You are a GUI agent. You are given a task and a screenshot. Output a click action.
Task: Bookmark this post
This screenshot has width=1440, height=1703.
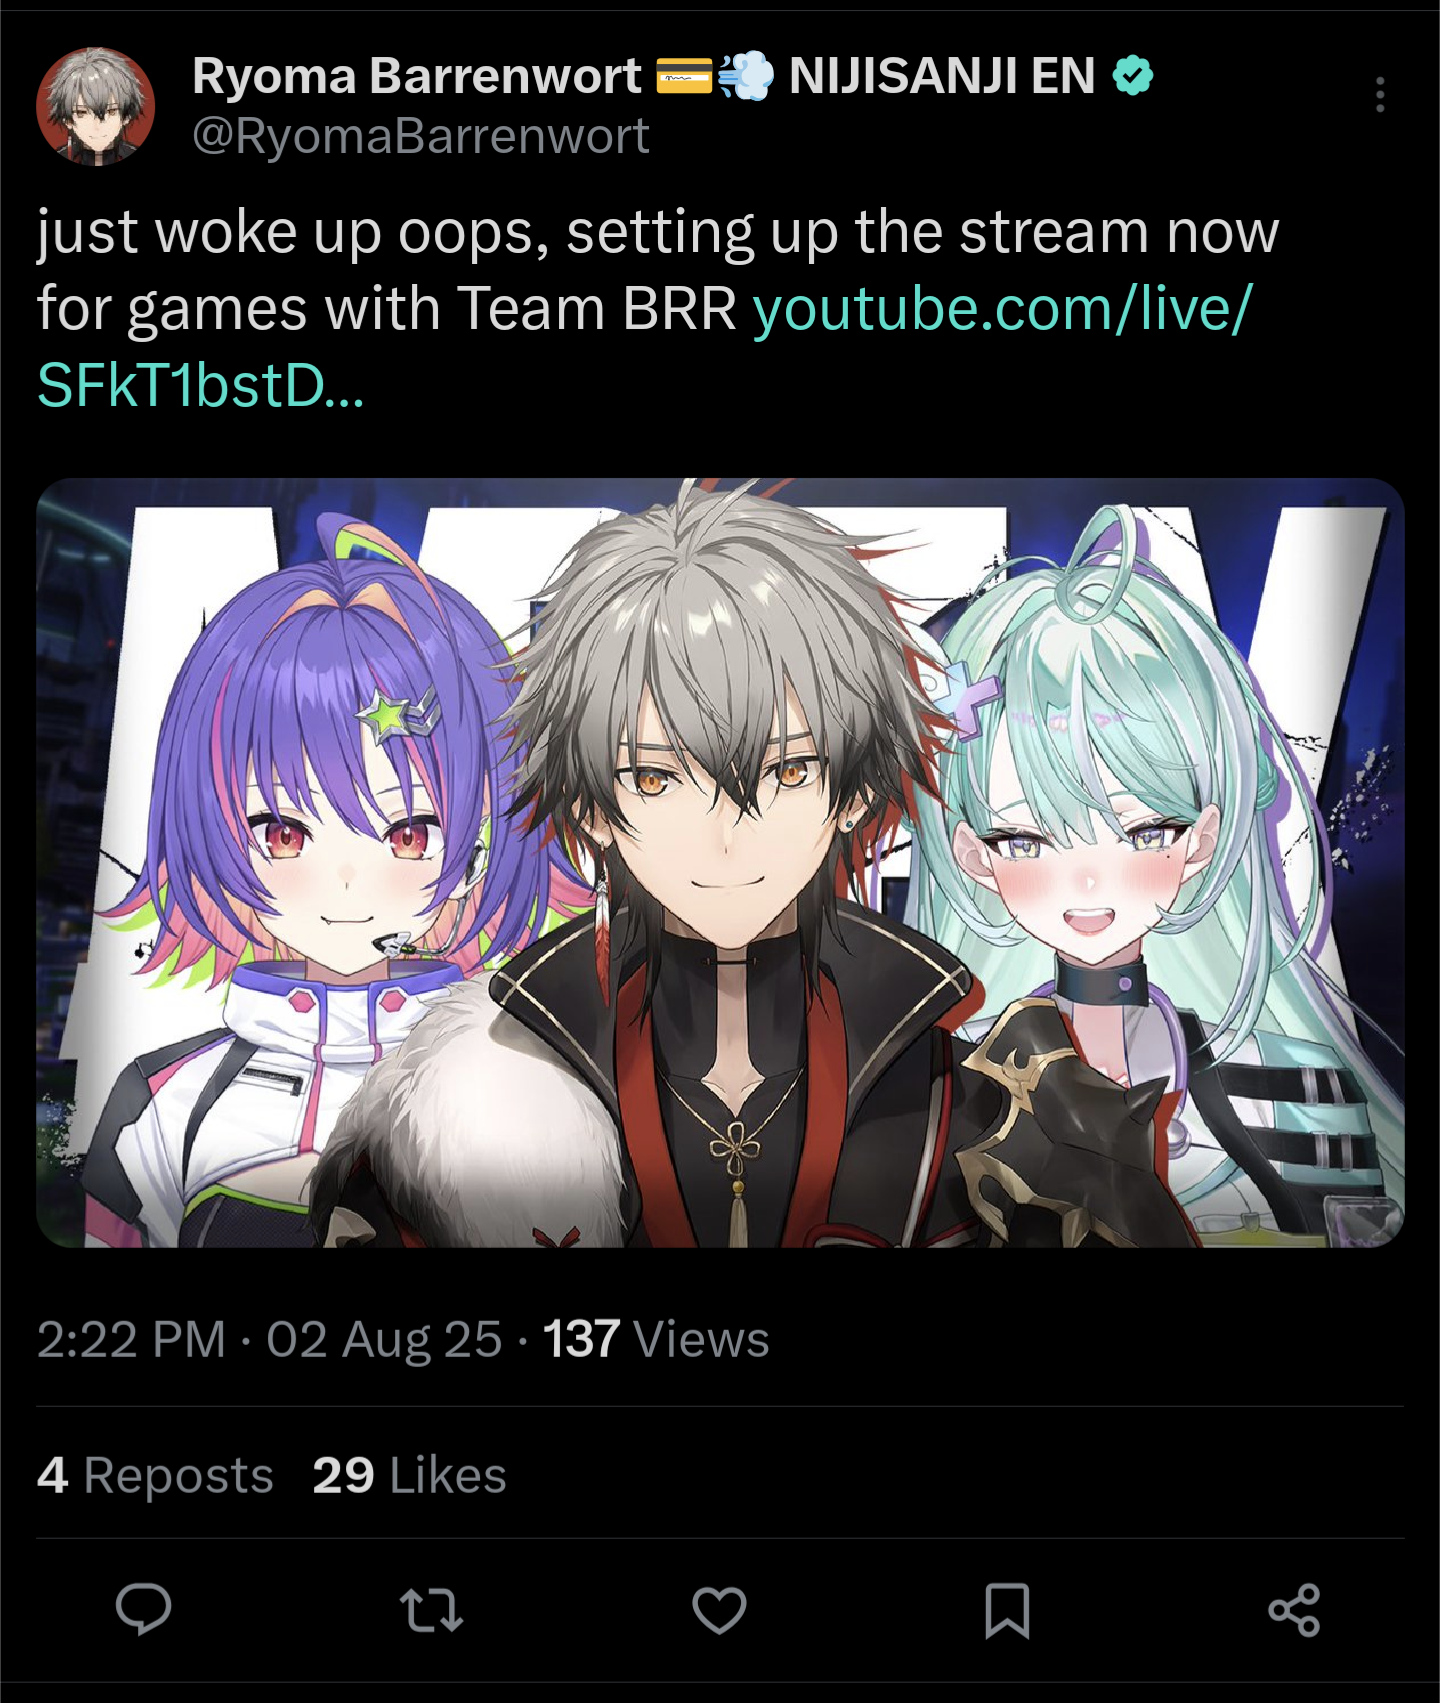click(1007, 1610)
